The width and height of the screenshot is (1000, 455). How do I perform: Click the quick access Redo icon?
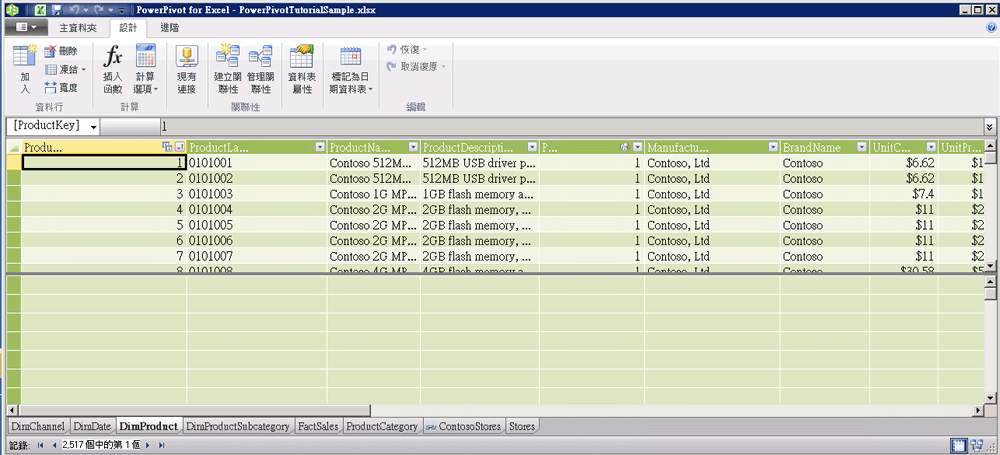point(101,11)
